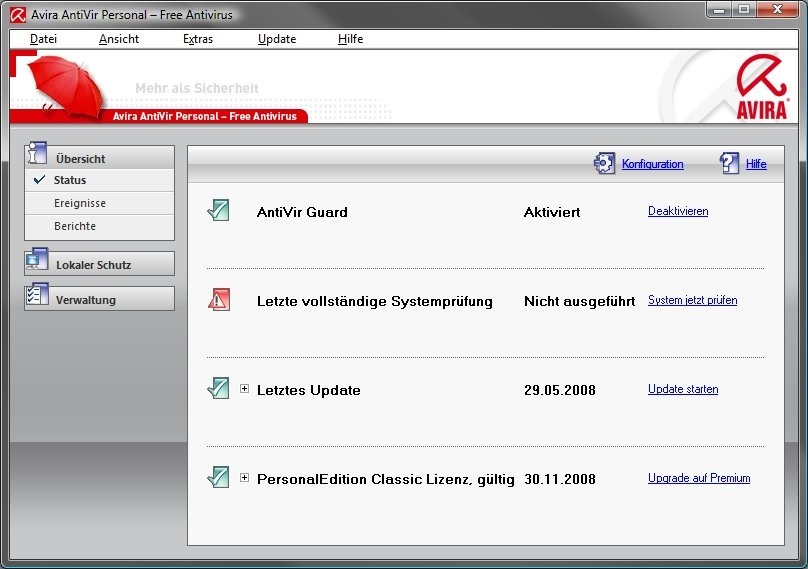The height and width of the screenshot is (569, 808).
Task: Click the Lokaler Schutz computer icon
Action: tap(37, 259)
